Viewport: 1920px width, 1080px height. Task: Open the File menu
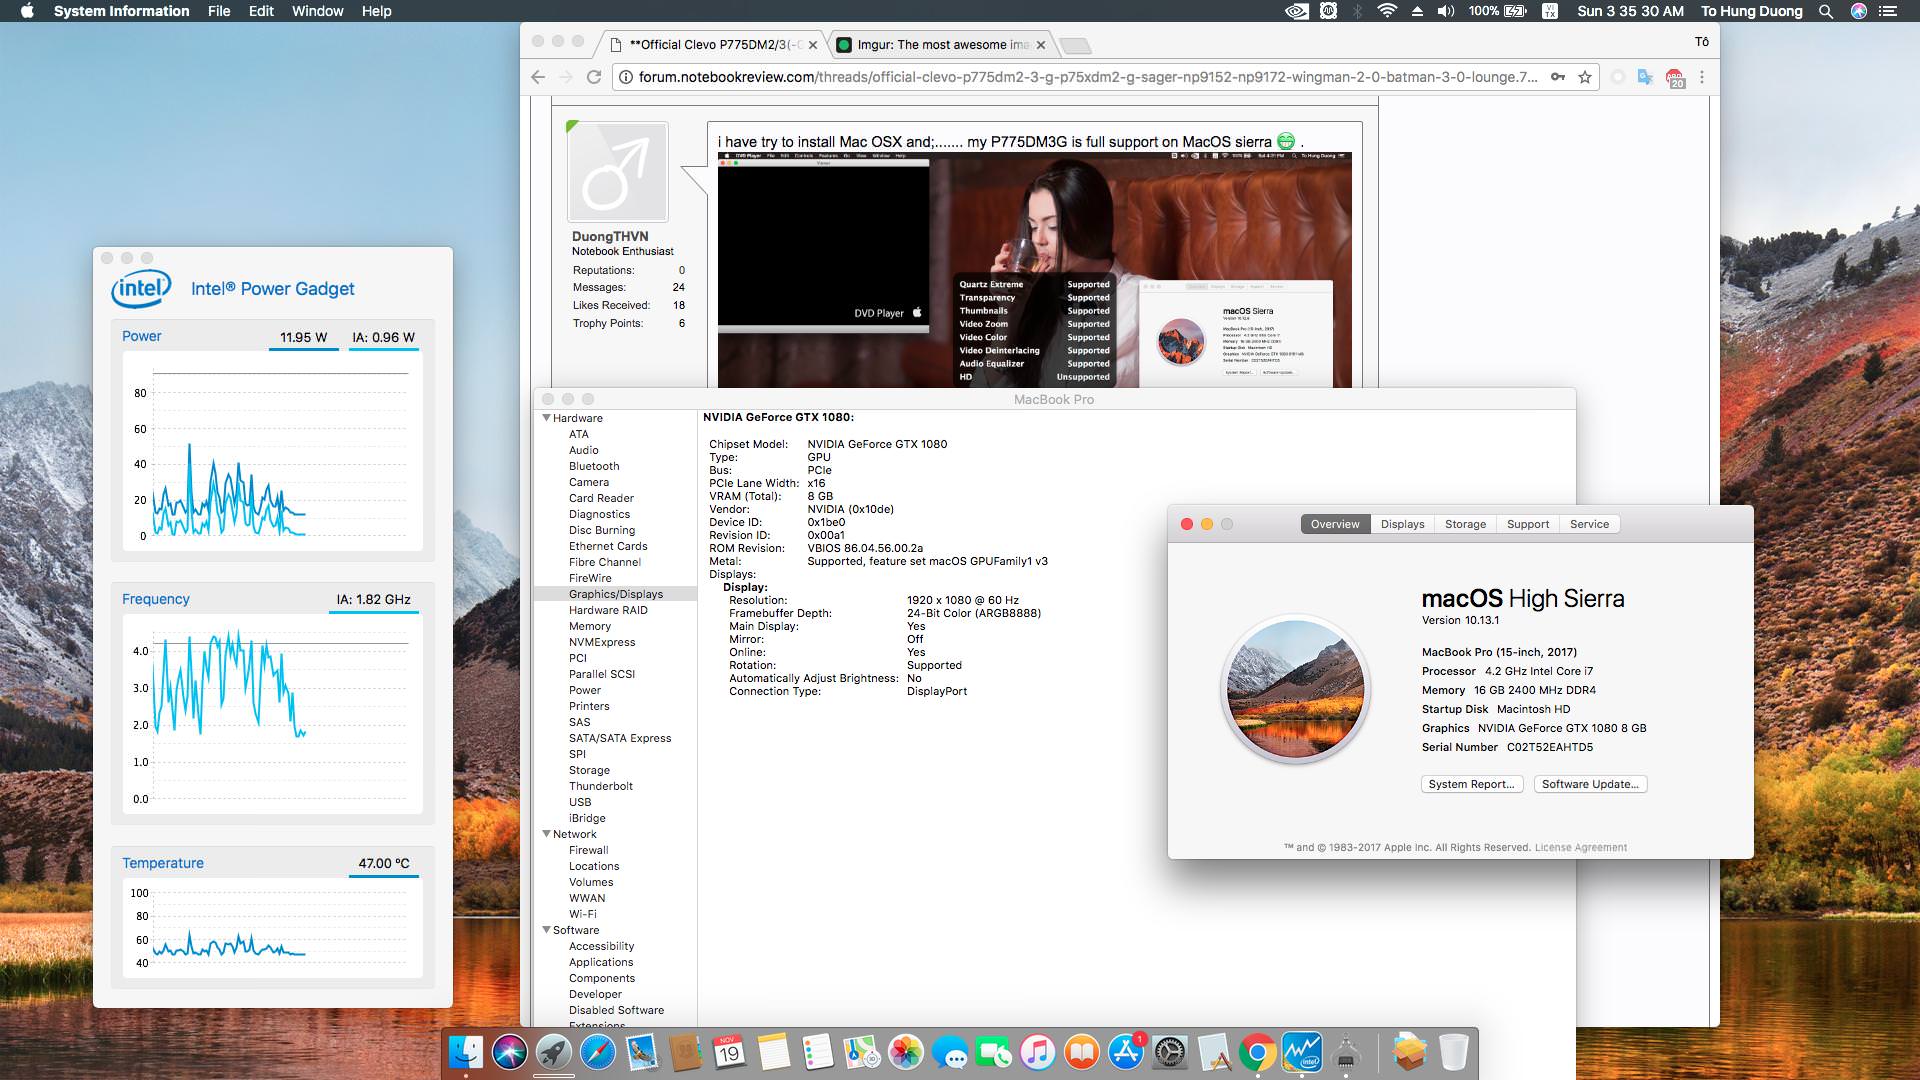click(x=219, y=11)
